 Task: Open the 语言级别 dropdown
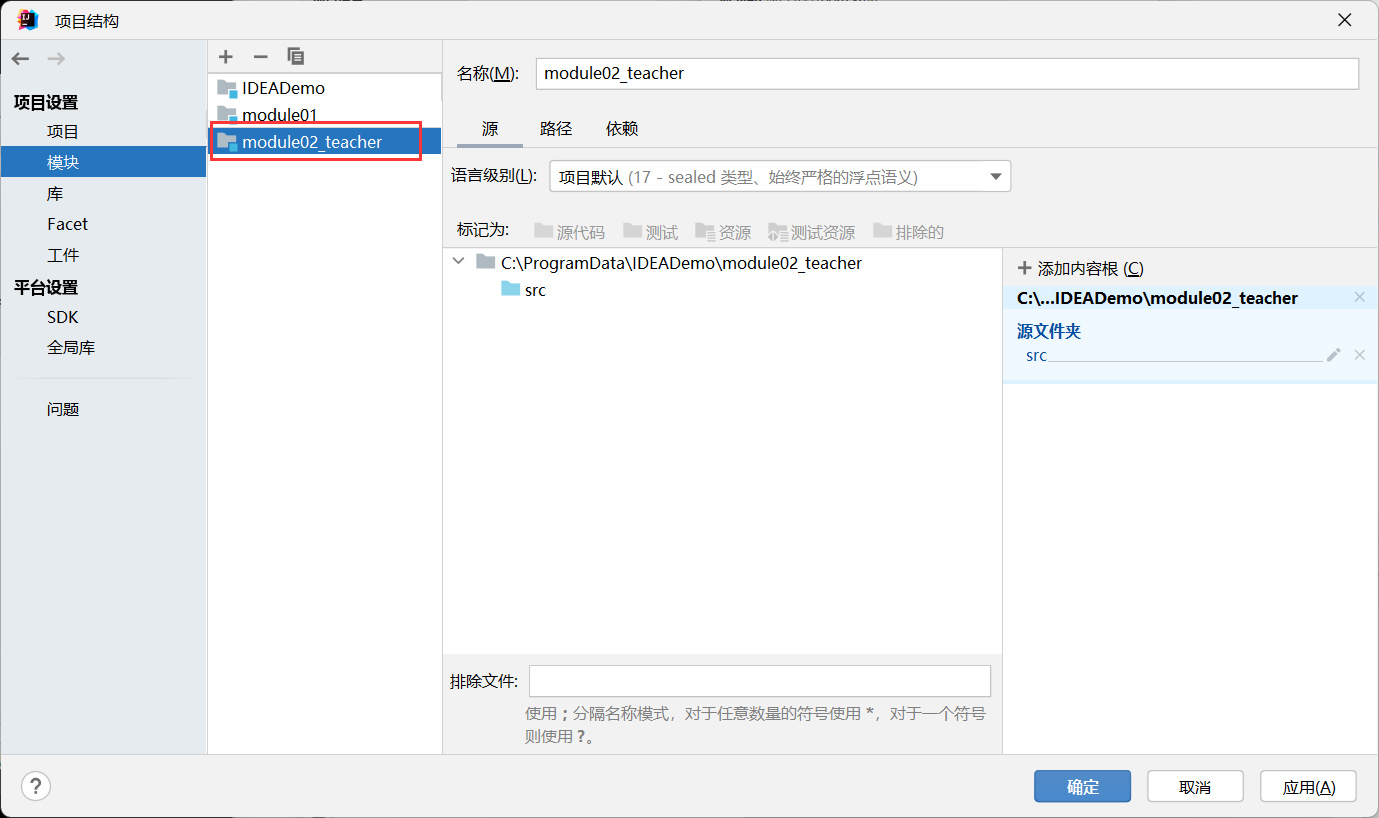[x=780, y=177]
